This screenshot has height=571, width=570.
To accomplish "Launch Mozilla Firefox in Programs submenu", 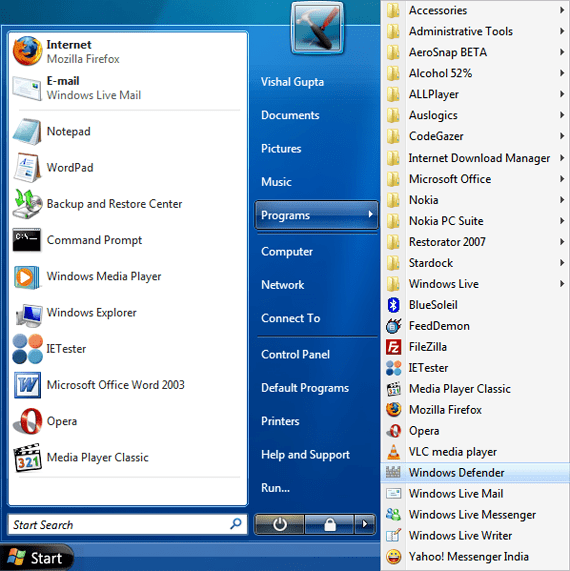I will (x=475, y=410).
